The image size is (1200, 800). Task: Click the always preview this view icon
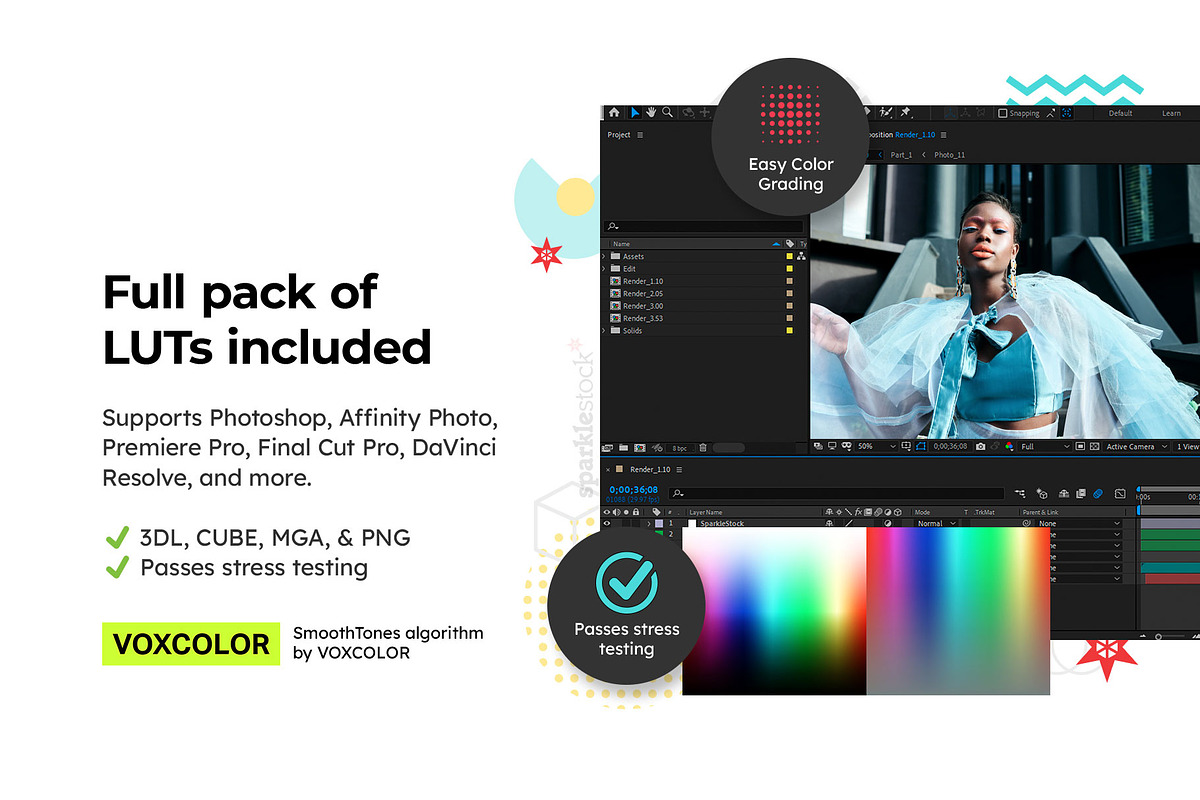tap(817, 446)
